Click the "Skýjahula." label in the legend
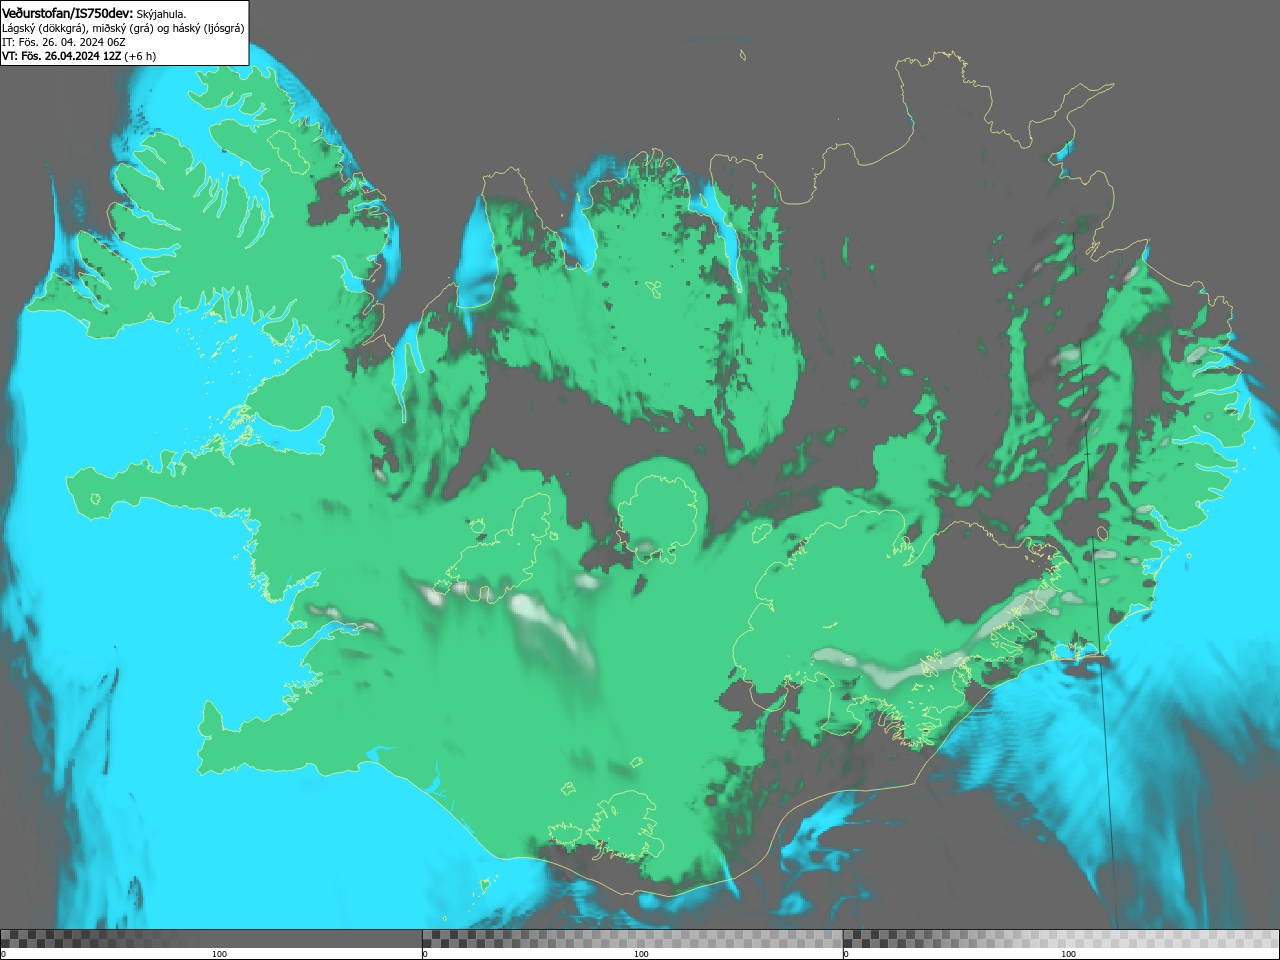 [161, 14]
